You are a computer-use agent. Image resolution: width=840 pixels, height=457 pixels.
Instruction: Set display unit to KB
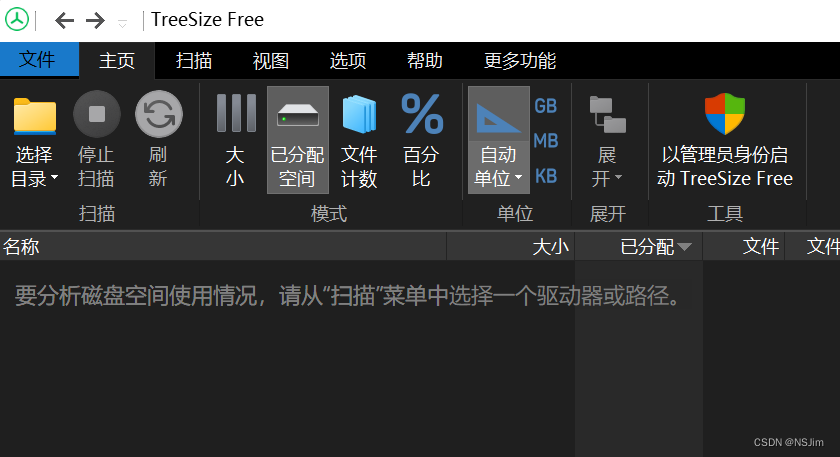546,176
